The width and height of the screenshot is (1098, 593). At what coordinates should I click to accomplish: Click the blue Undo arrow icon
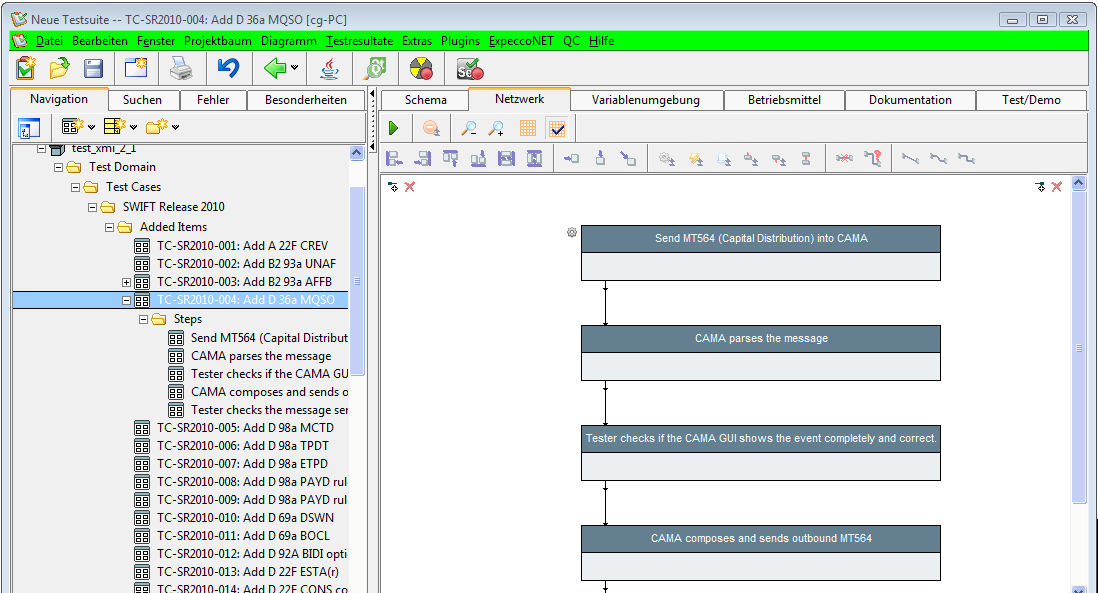click(228, 68)
